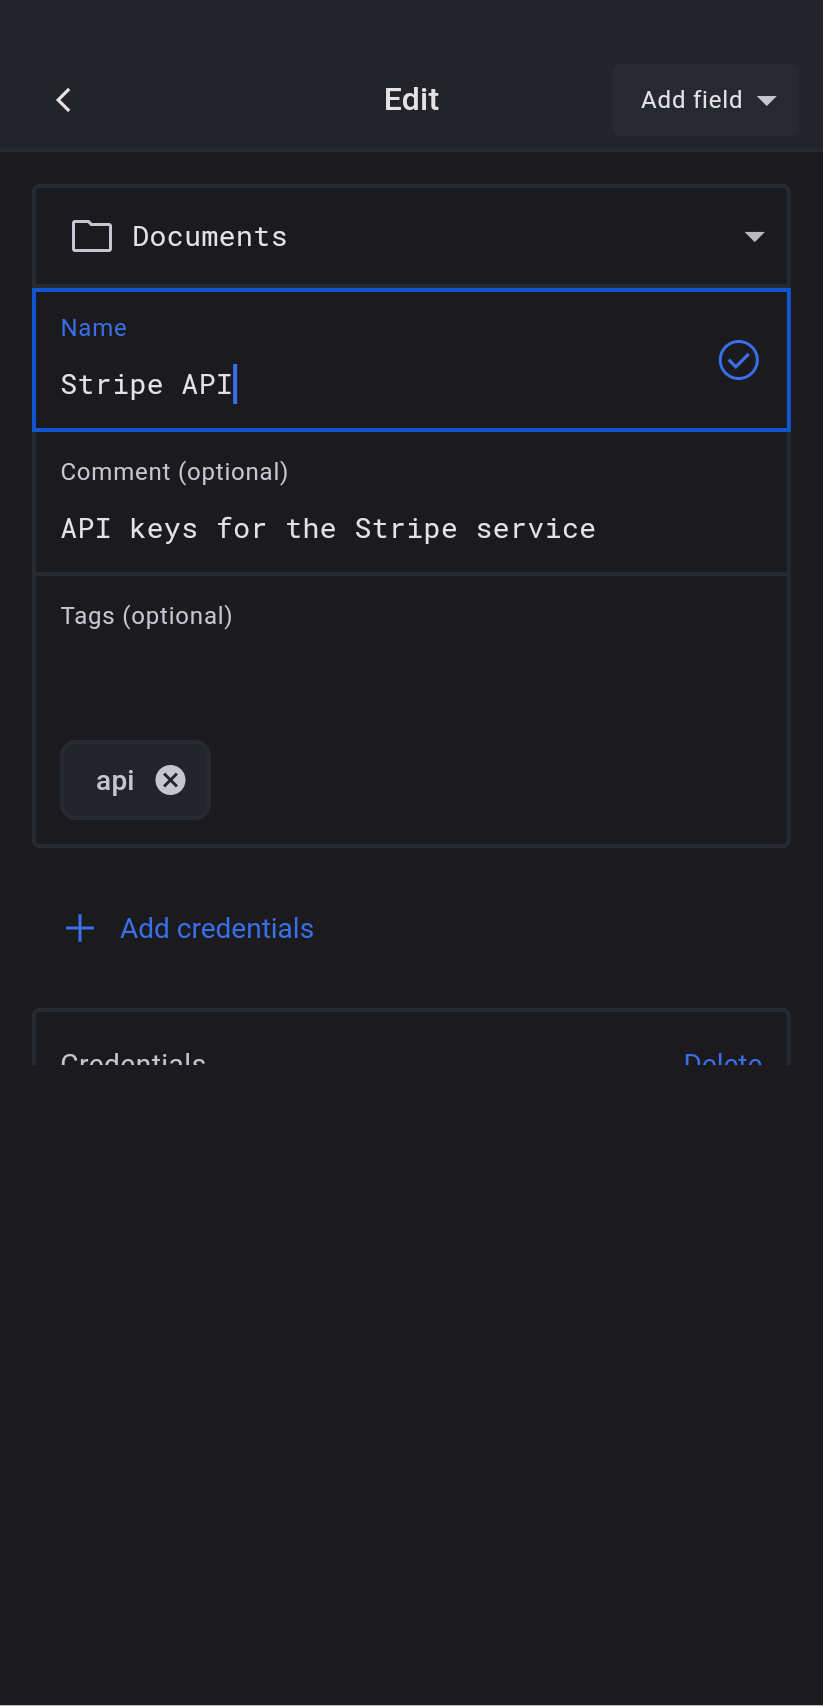Click the Add credentials link text

click(x=217, y=928)
